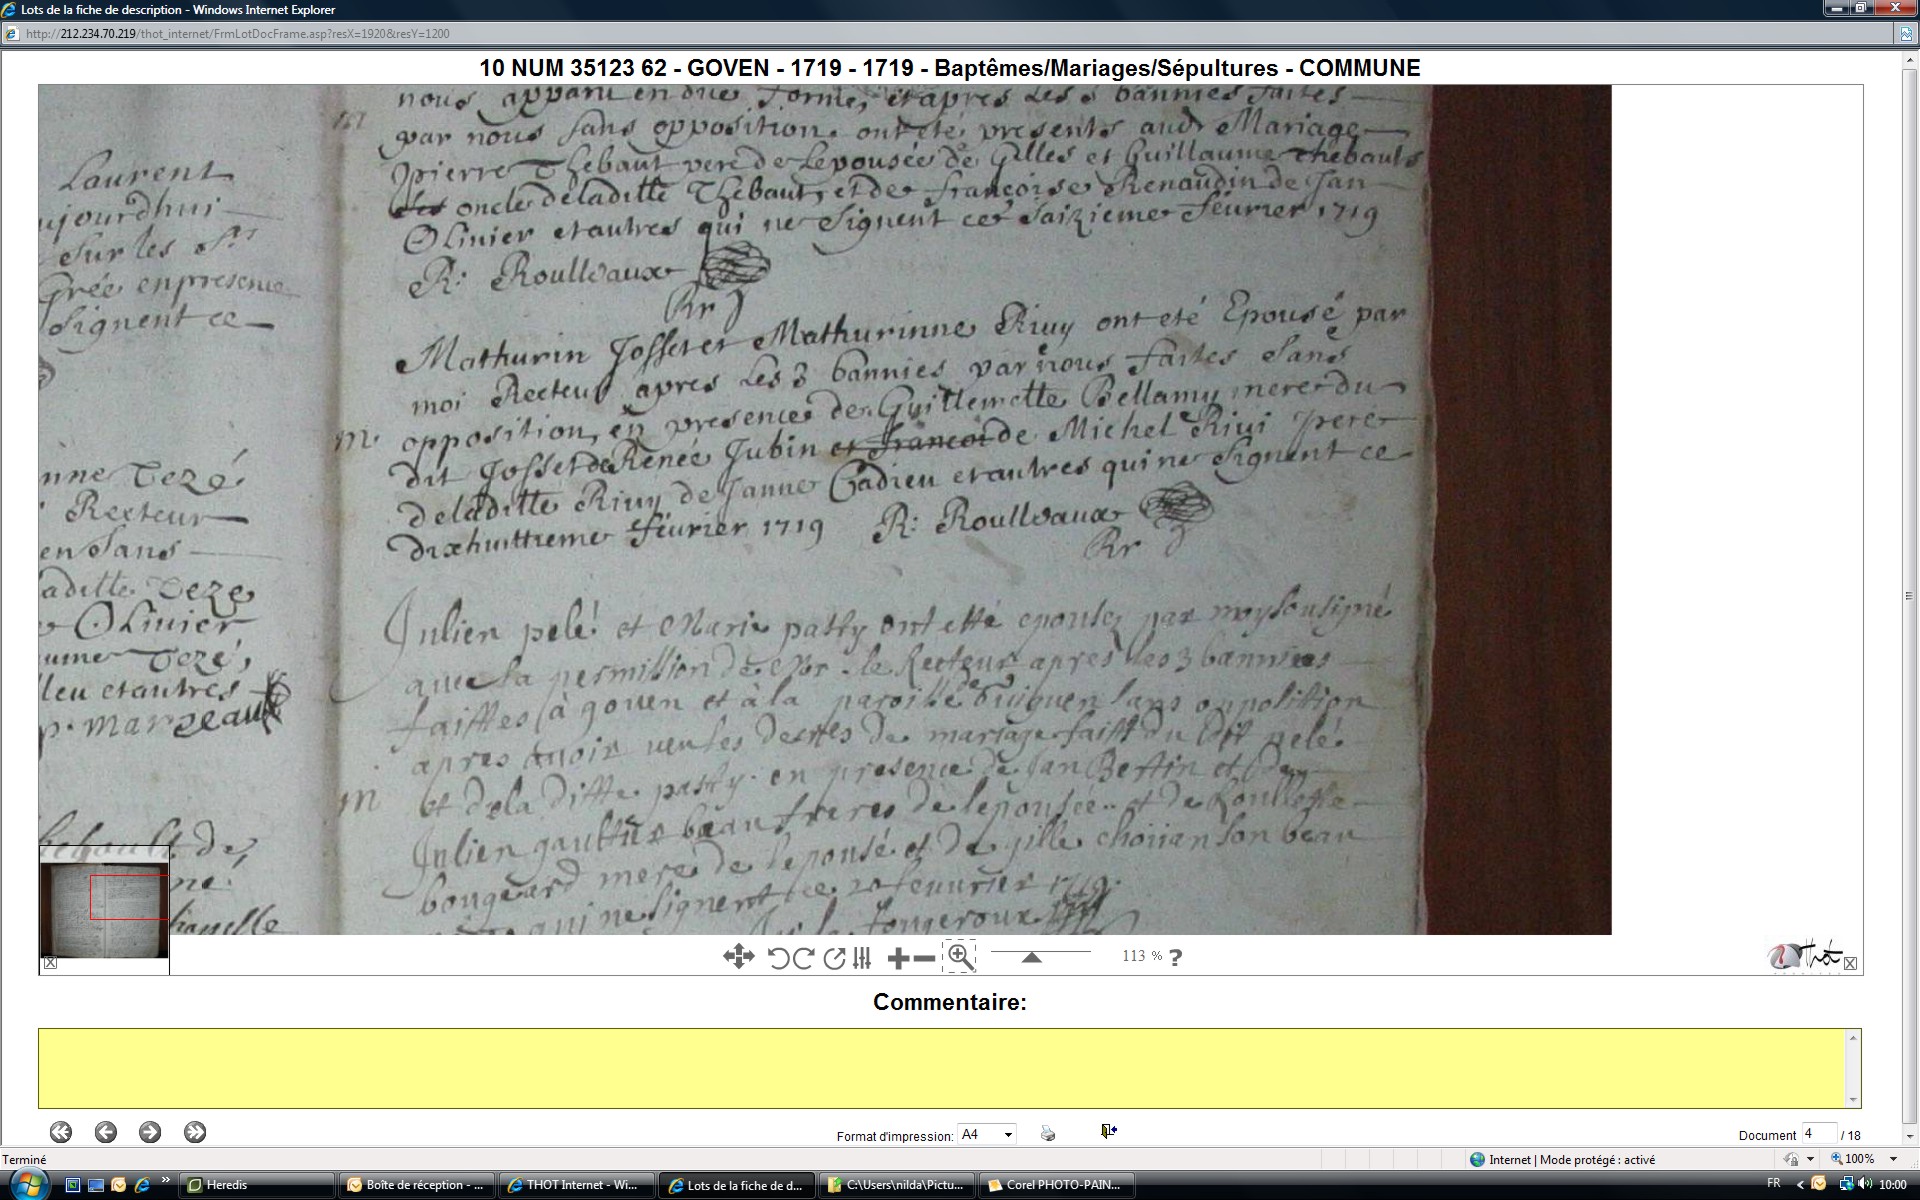Click the image adjustment sliders icon

pyautogui.click(x=862, y=958)
